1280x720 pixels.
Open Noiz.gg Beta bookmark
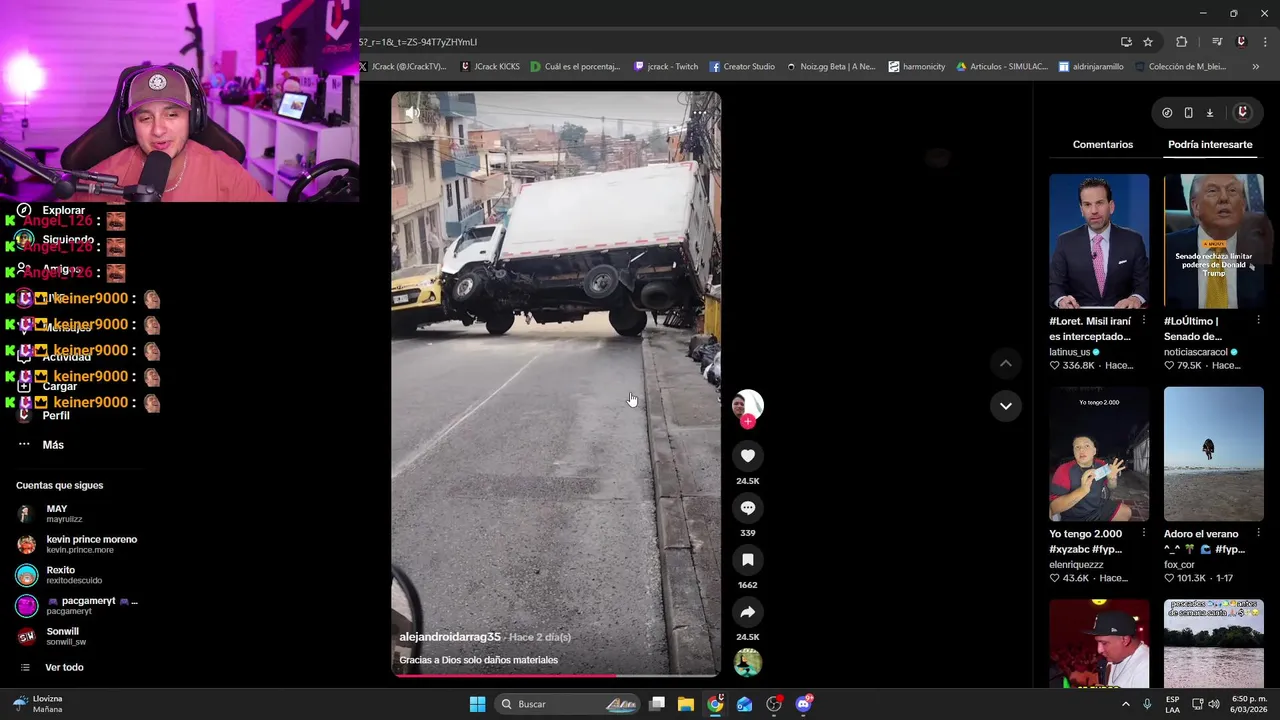click(831, 67)
